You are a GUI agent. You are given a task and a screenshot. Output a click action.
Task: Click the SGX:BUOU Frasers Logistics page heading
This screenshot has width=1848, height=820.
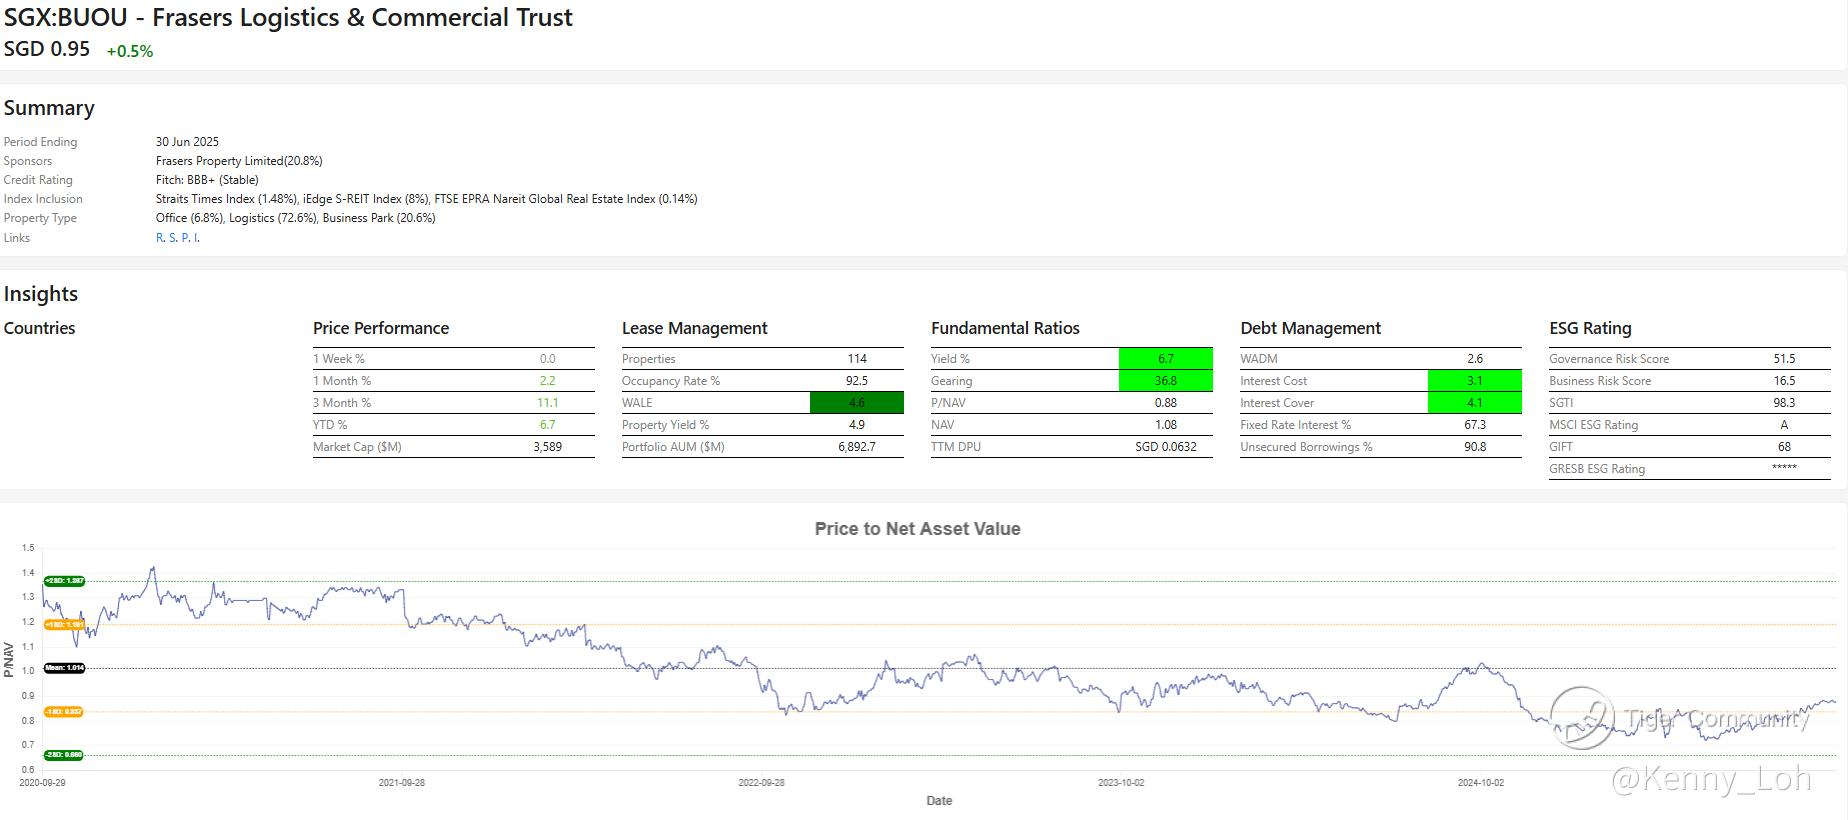tap(288, 18)
